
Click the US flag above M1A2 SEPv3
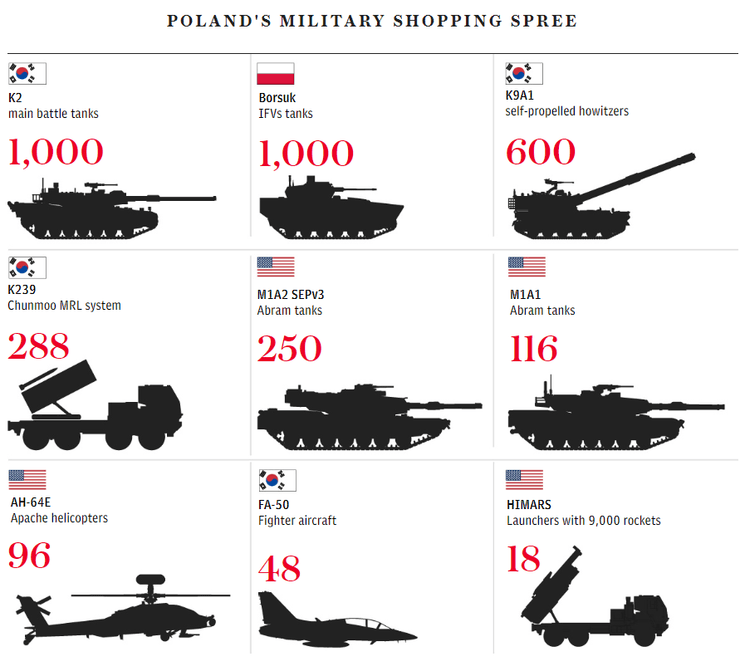(276, 267)
